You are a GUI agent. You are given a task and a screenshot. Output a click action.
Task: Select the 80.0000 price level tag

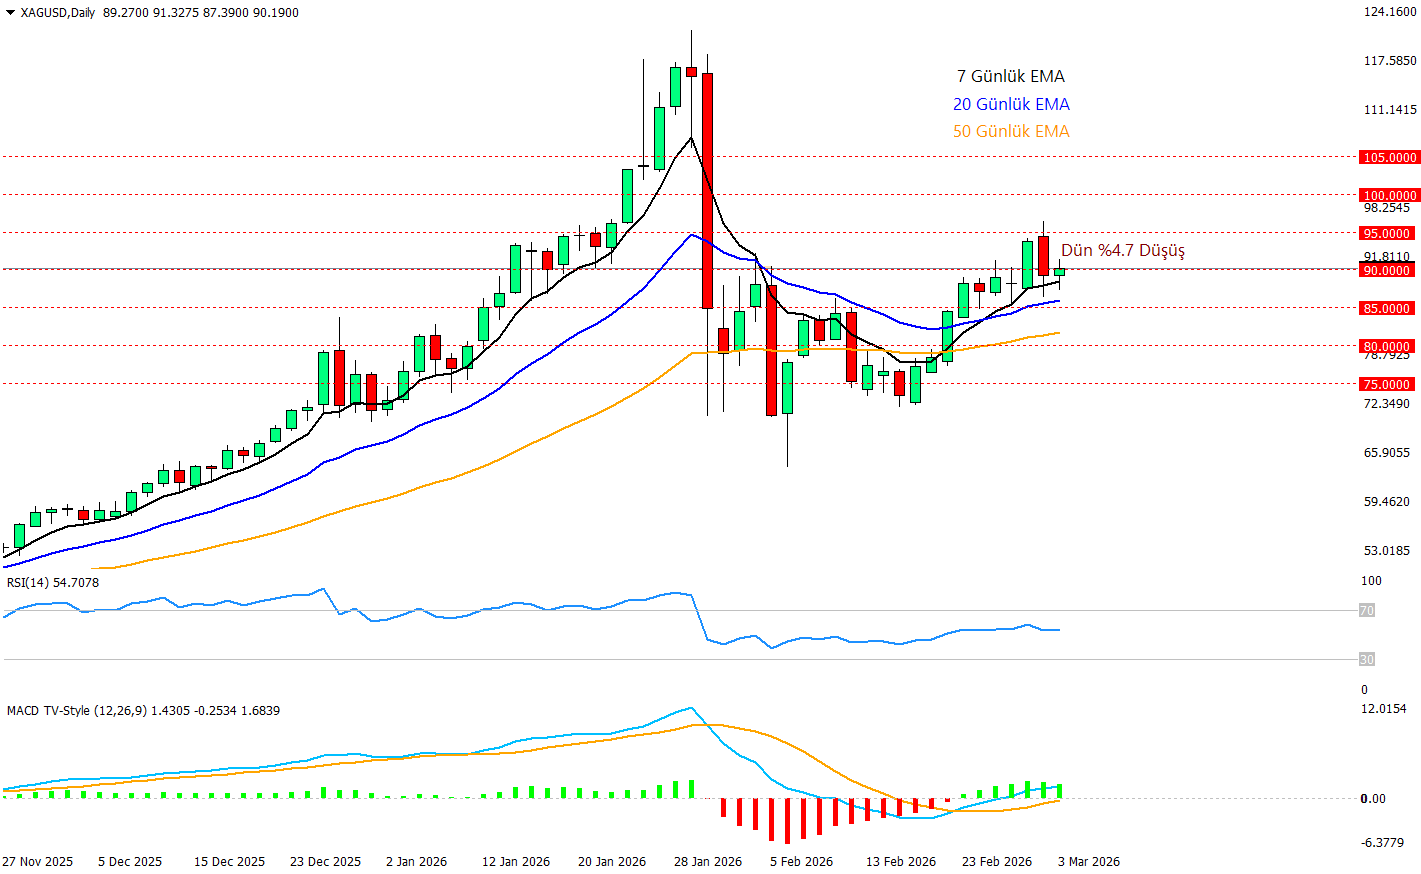coord(1387,347)
